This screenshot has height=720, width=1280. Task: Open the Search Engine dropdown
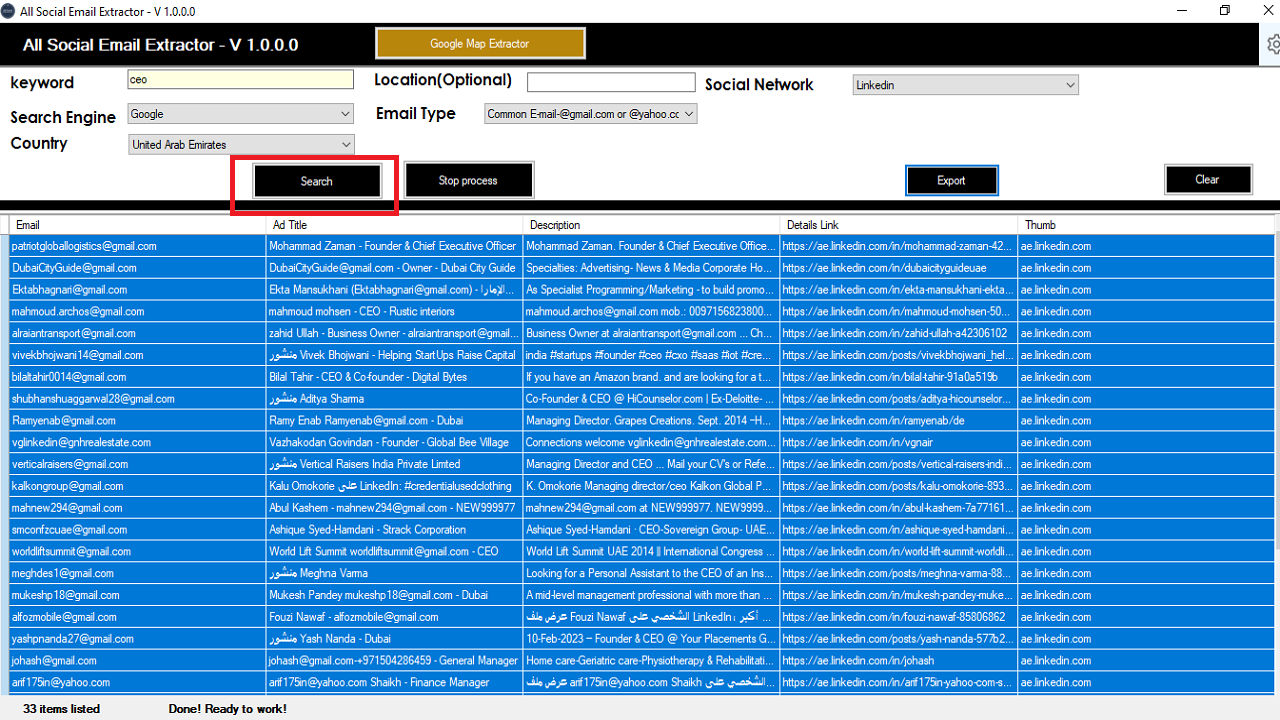(240, 113)
